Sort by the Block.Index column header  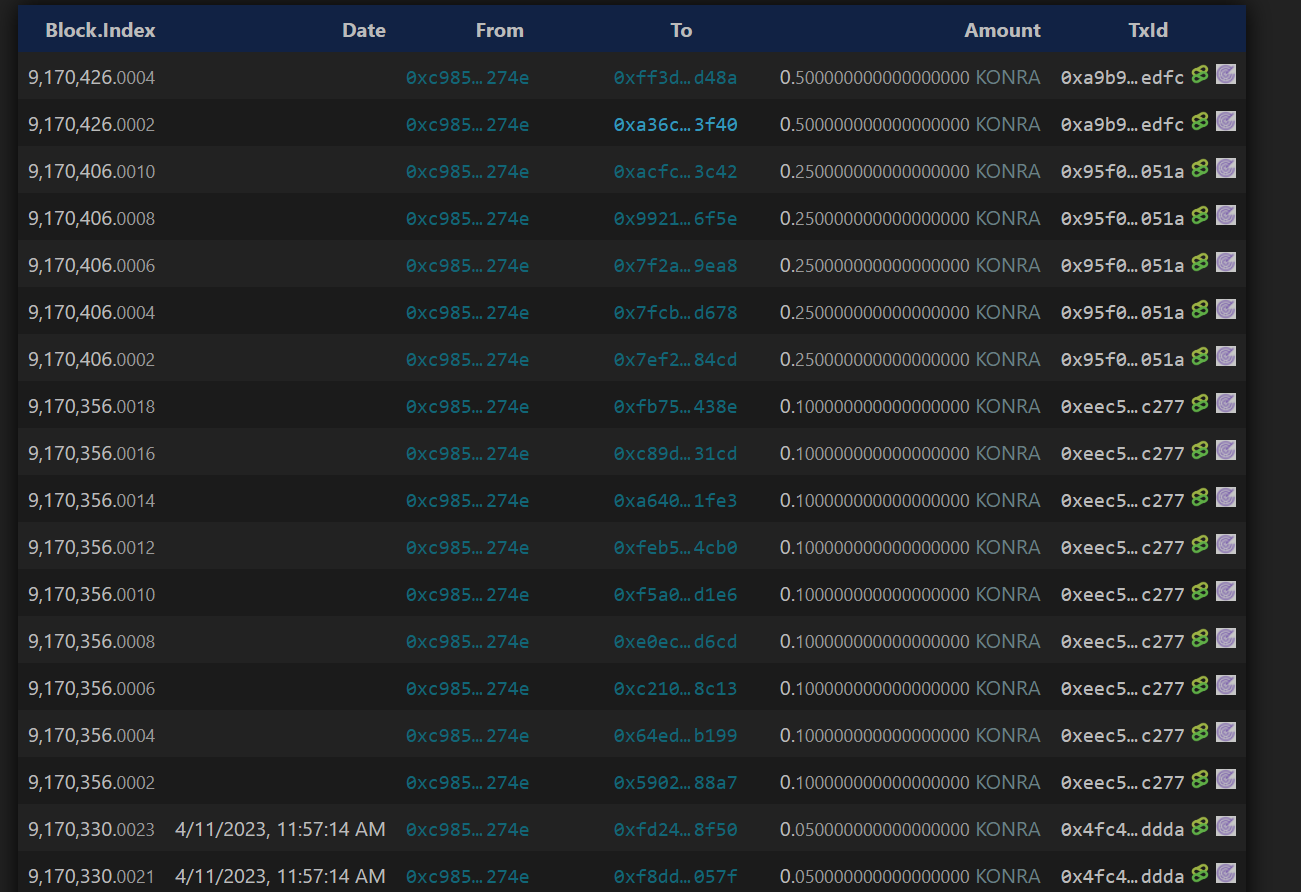tap(101, 30)
